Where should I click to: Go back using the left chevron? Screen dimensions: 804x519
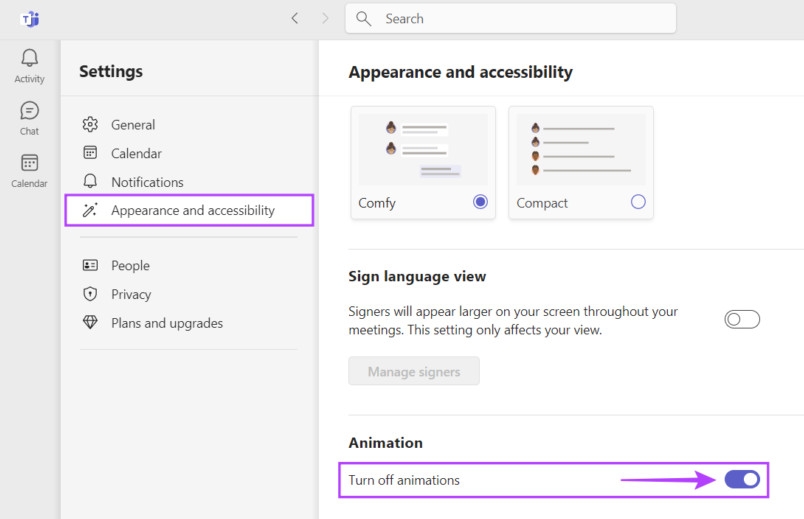(x=294, y=18)
